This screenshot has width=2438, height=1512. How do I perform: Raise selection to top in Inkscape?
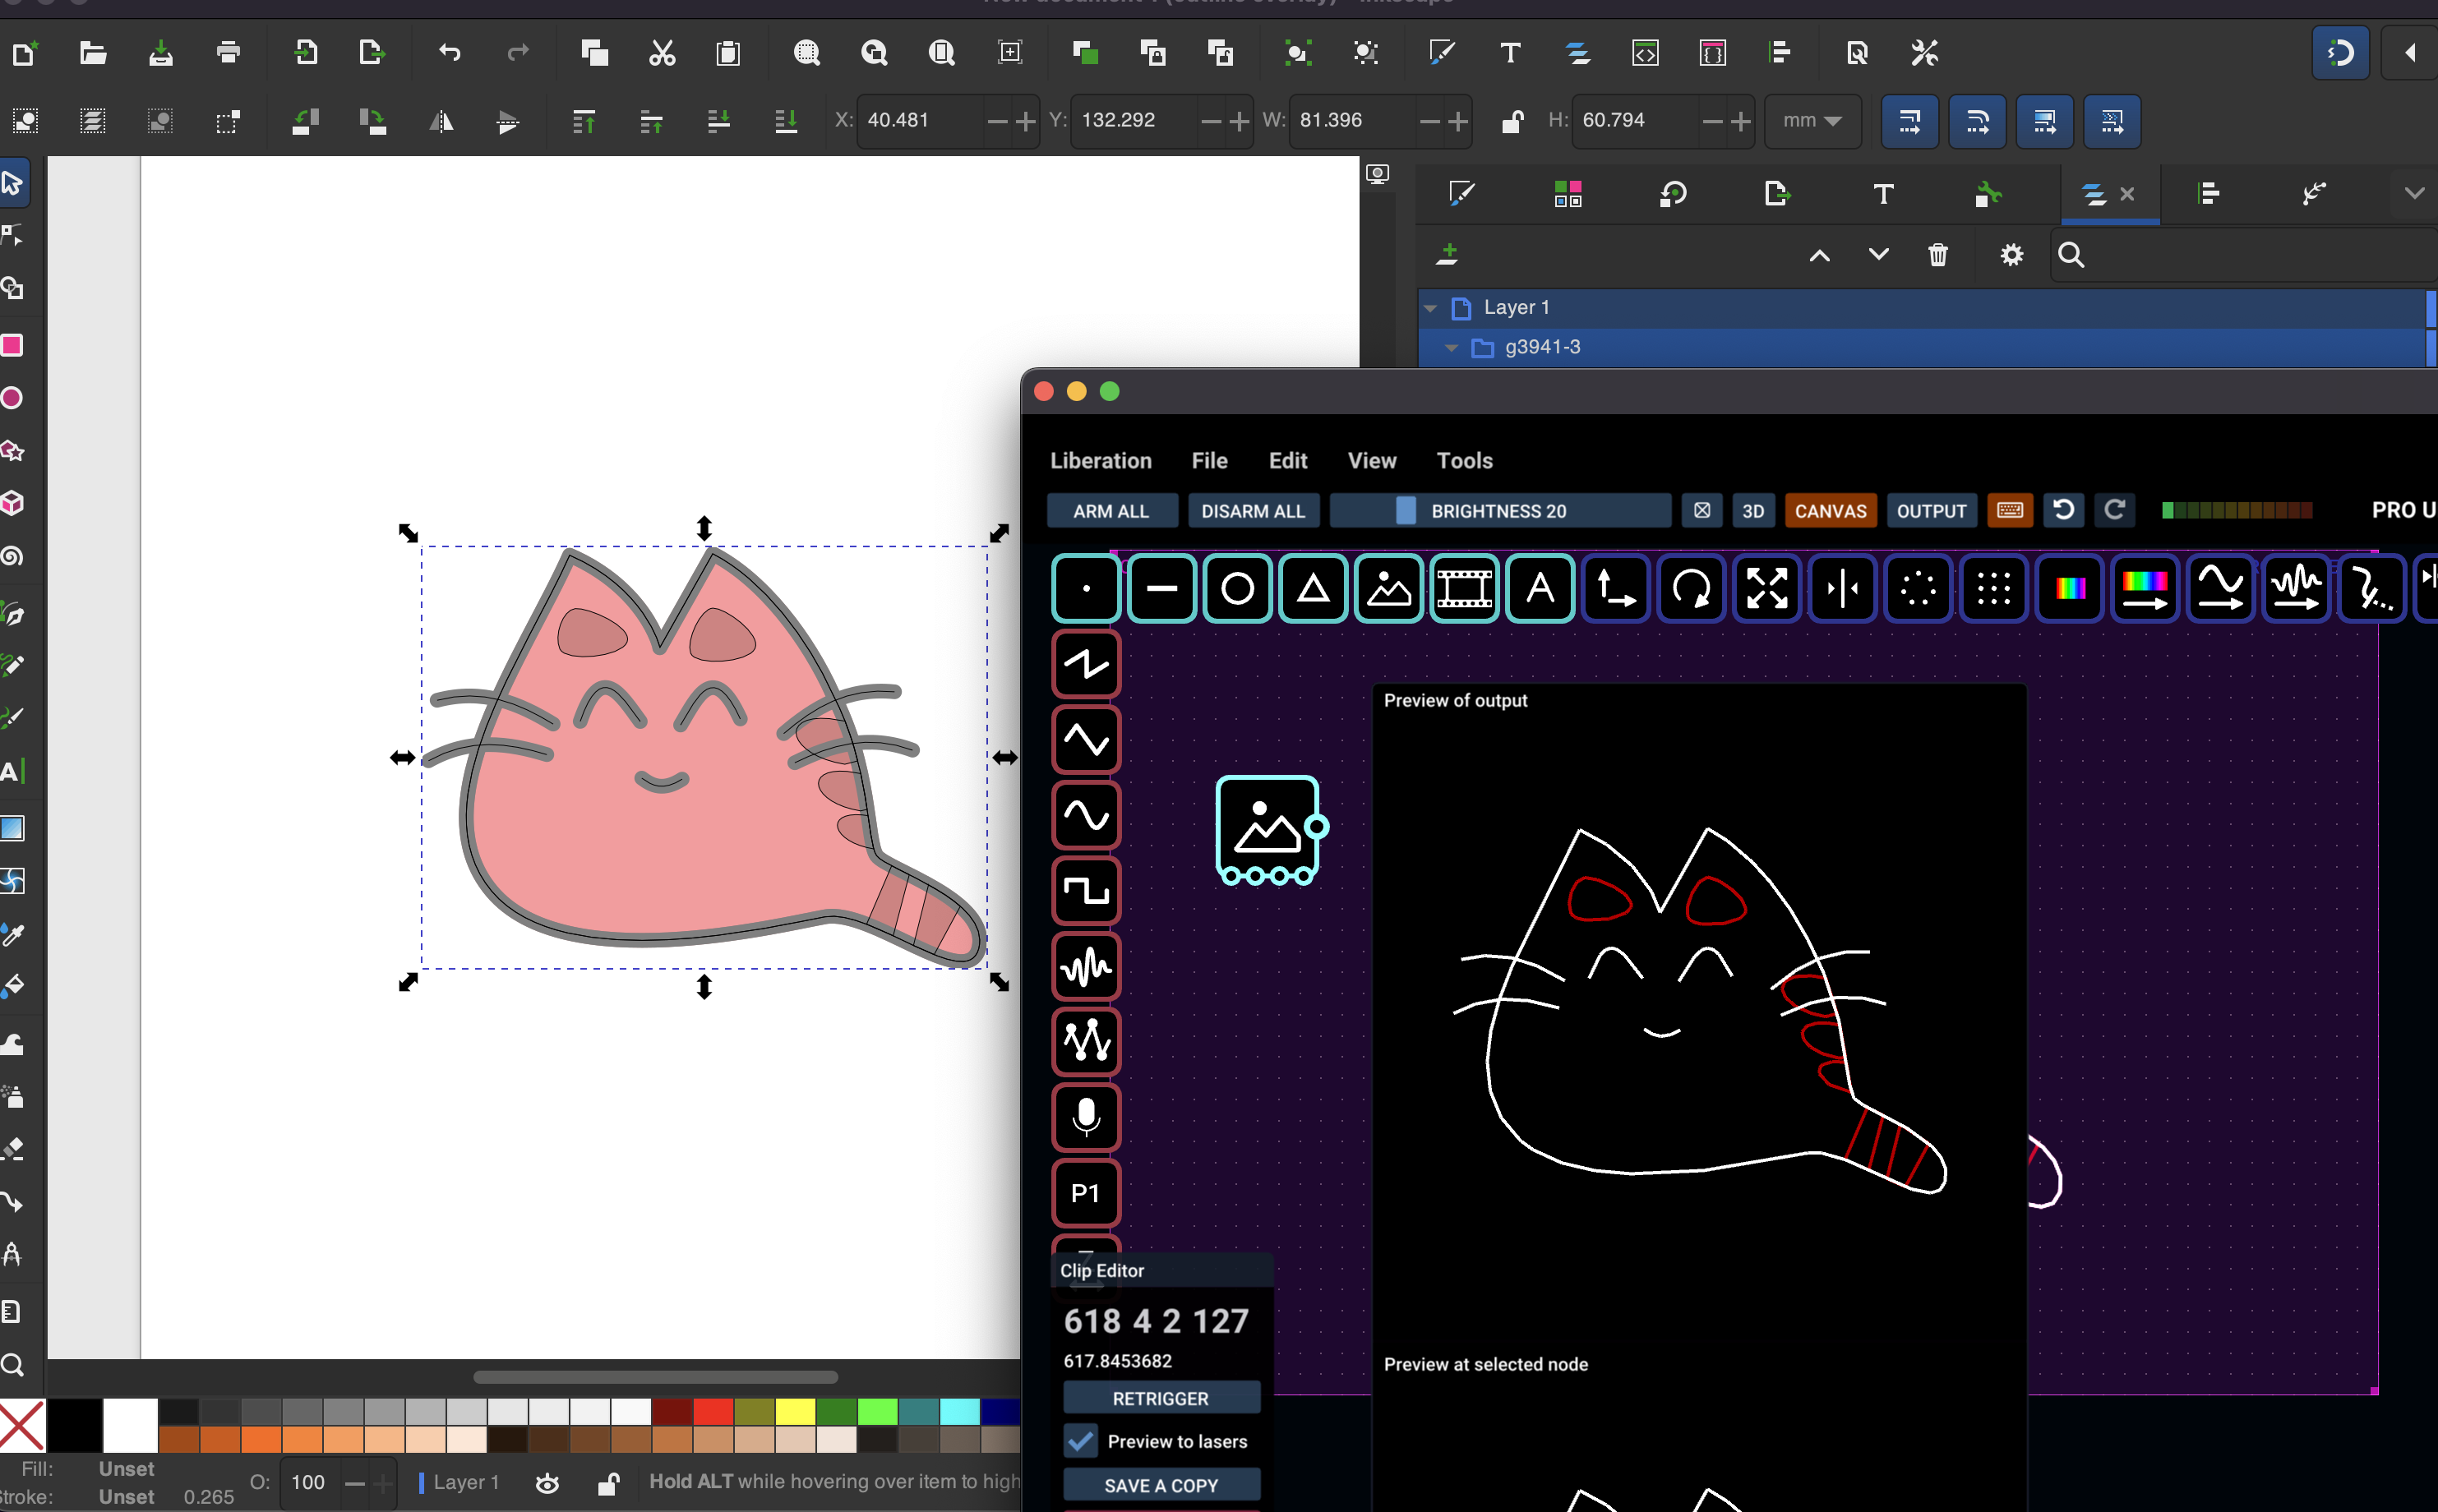[584, 122]
